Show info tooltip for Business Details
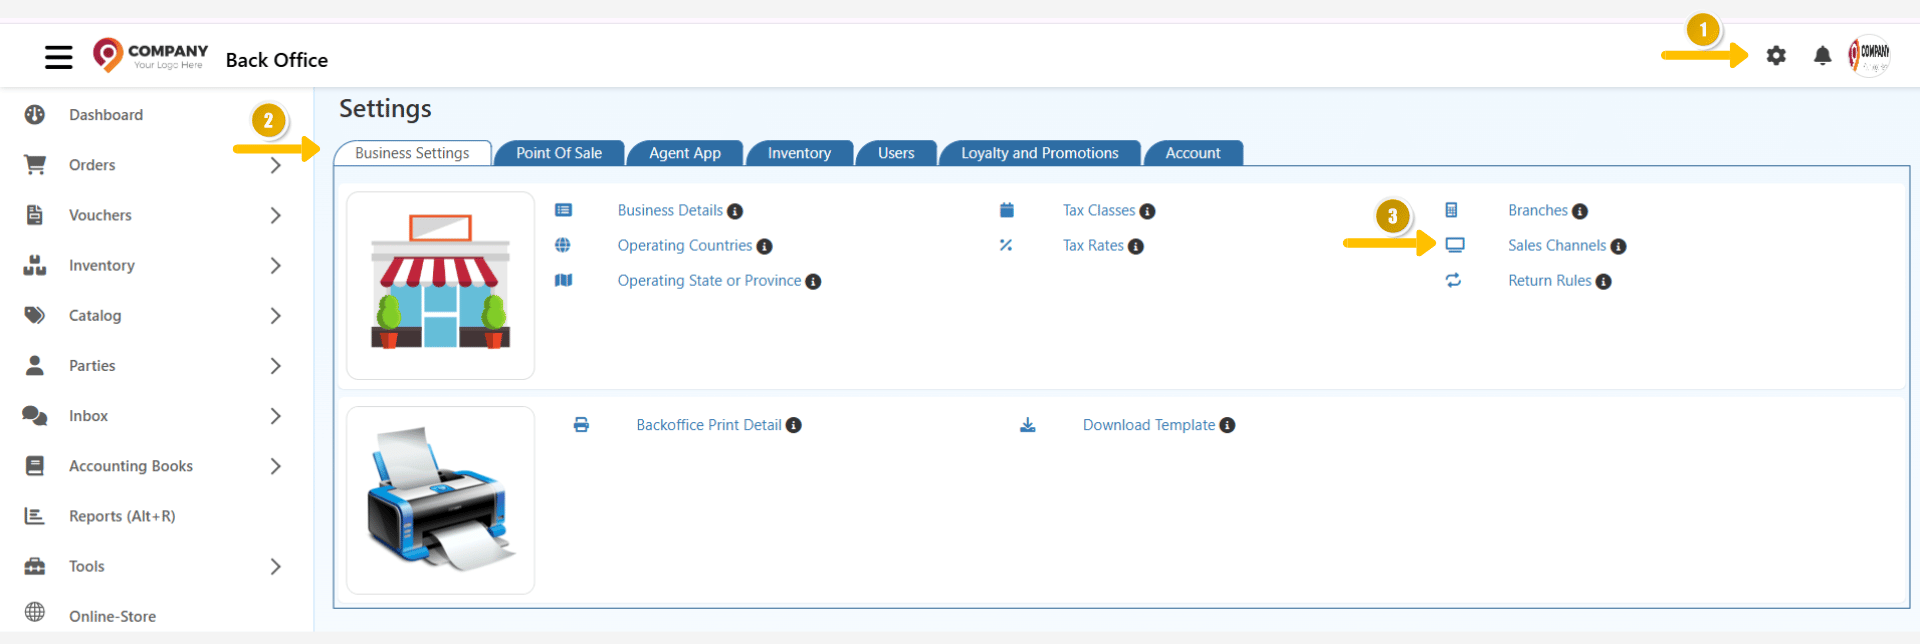The image size is (1920, 644). click(735, 211)
